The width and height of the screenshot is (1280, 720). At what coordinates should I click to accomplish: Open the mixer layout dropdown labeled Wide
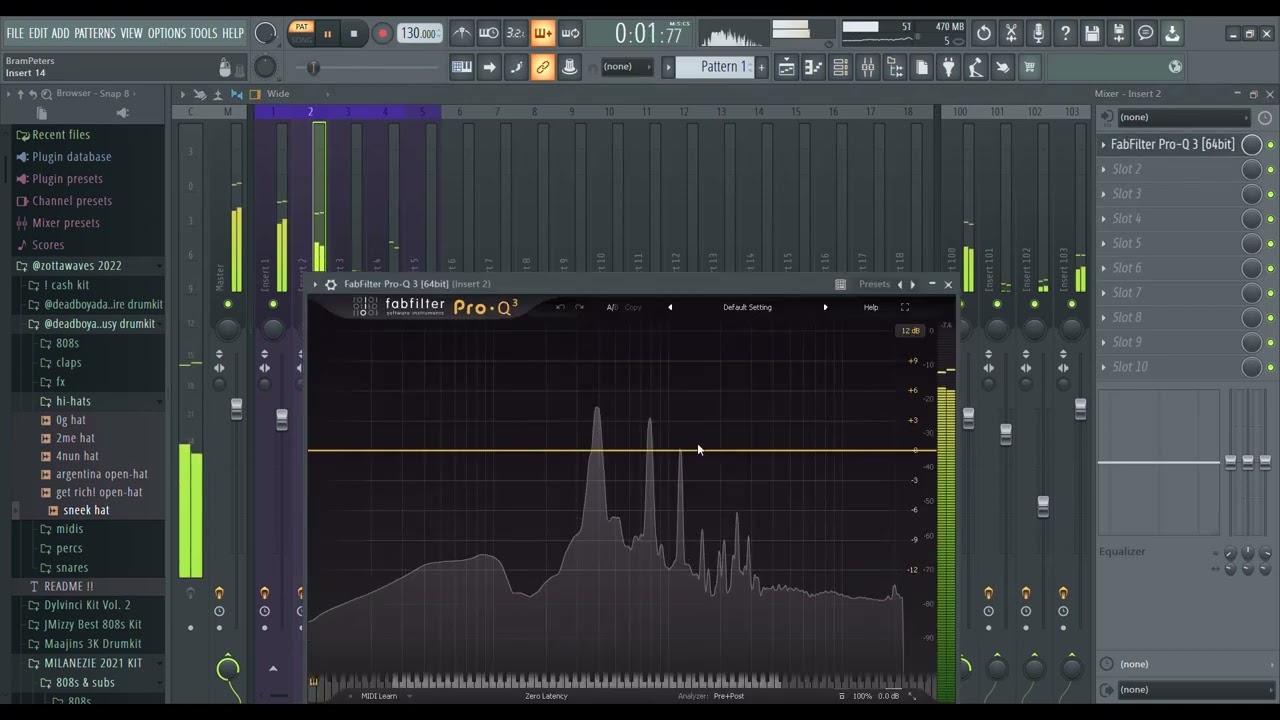coord(278,94)
